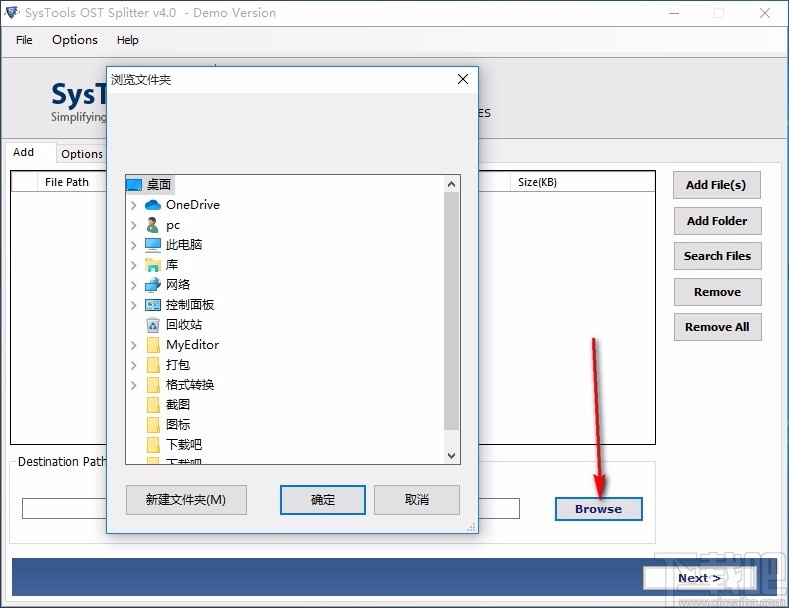789x608 pixels.
Task: Expand the 网络 tree node
Action: [x=133, y=285]
